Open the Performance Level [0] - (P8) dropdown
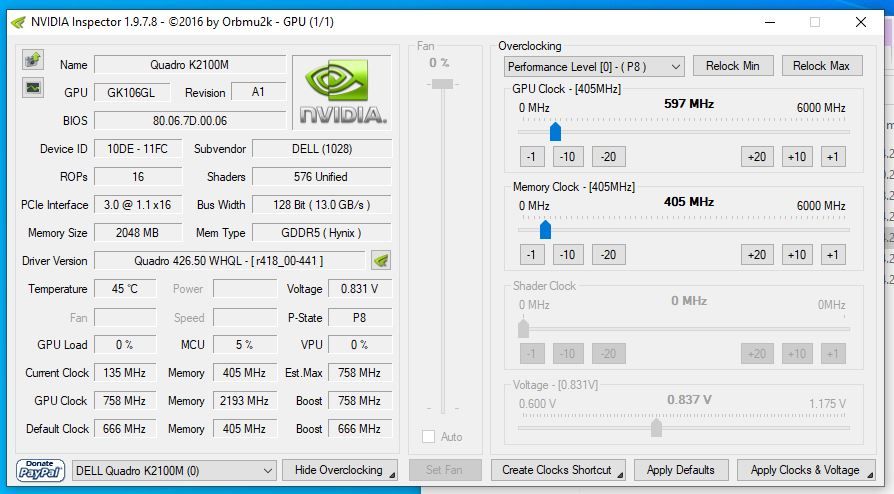Image resolution: width=894 pixels, height=494 pixels. click(x=594, y=67)
